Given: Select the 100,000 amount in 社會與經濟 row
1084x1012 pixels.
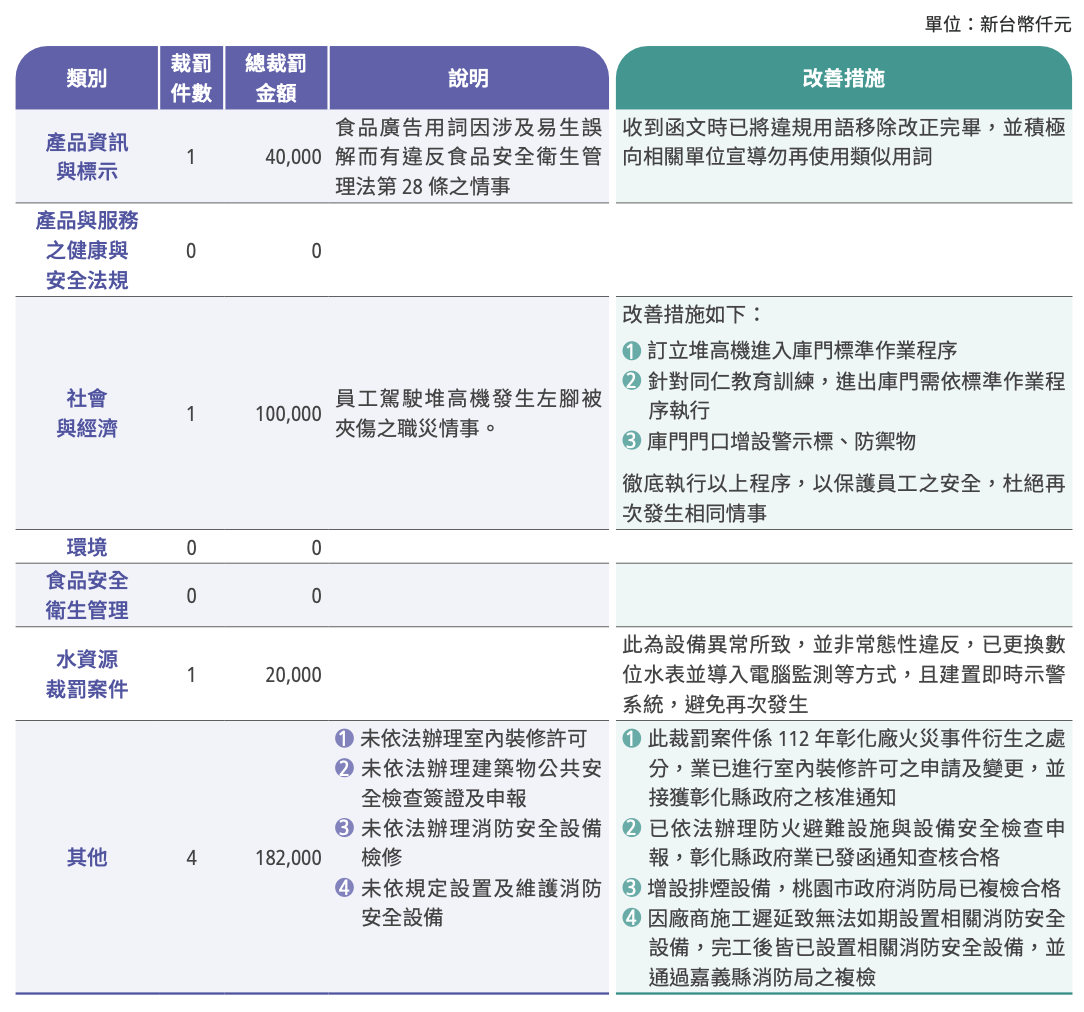Looking at the screenshot, I should 288,413.
